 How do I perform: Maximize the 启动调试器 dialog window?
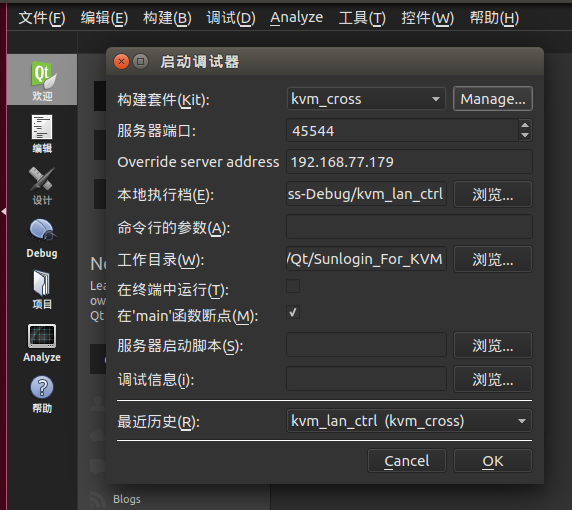[x=140, y=61]
